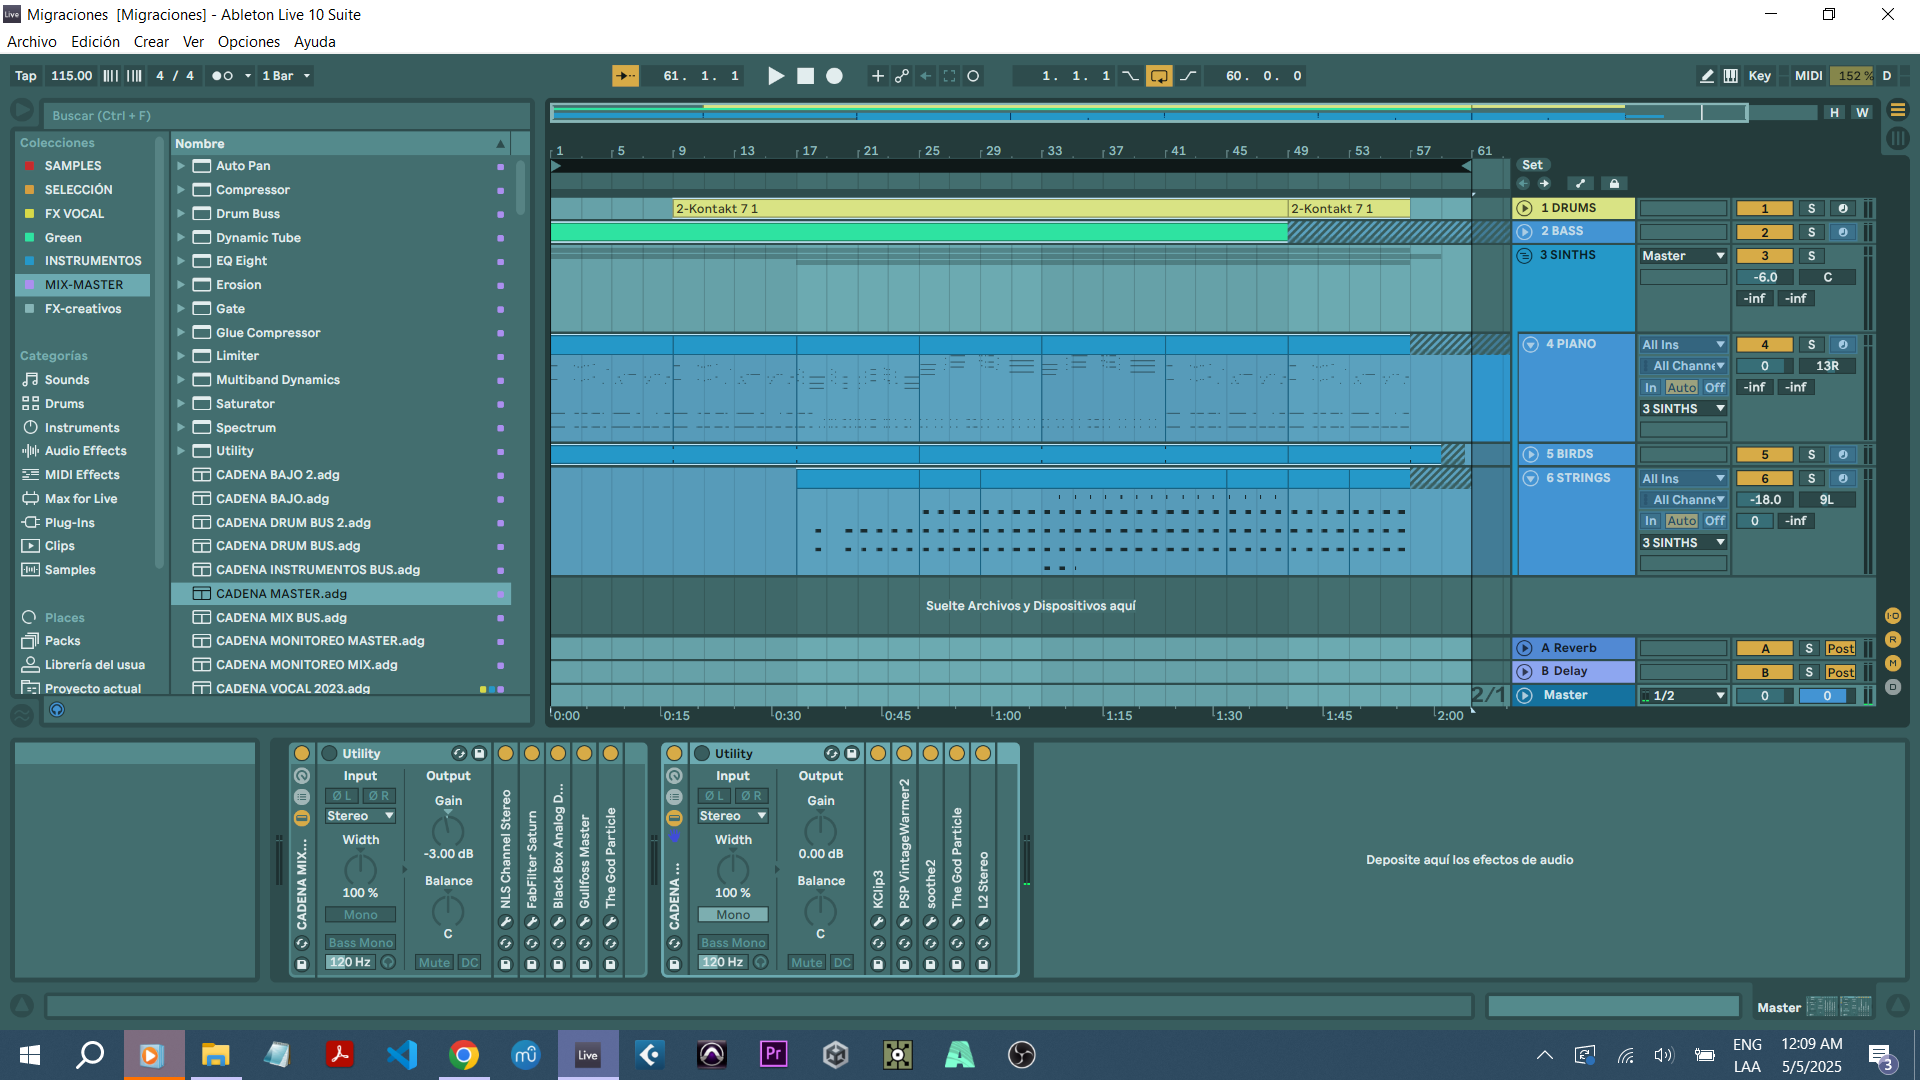Expand Auto Pan folder

coord(181,166)
